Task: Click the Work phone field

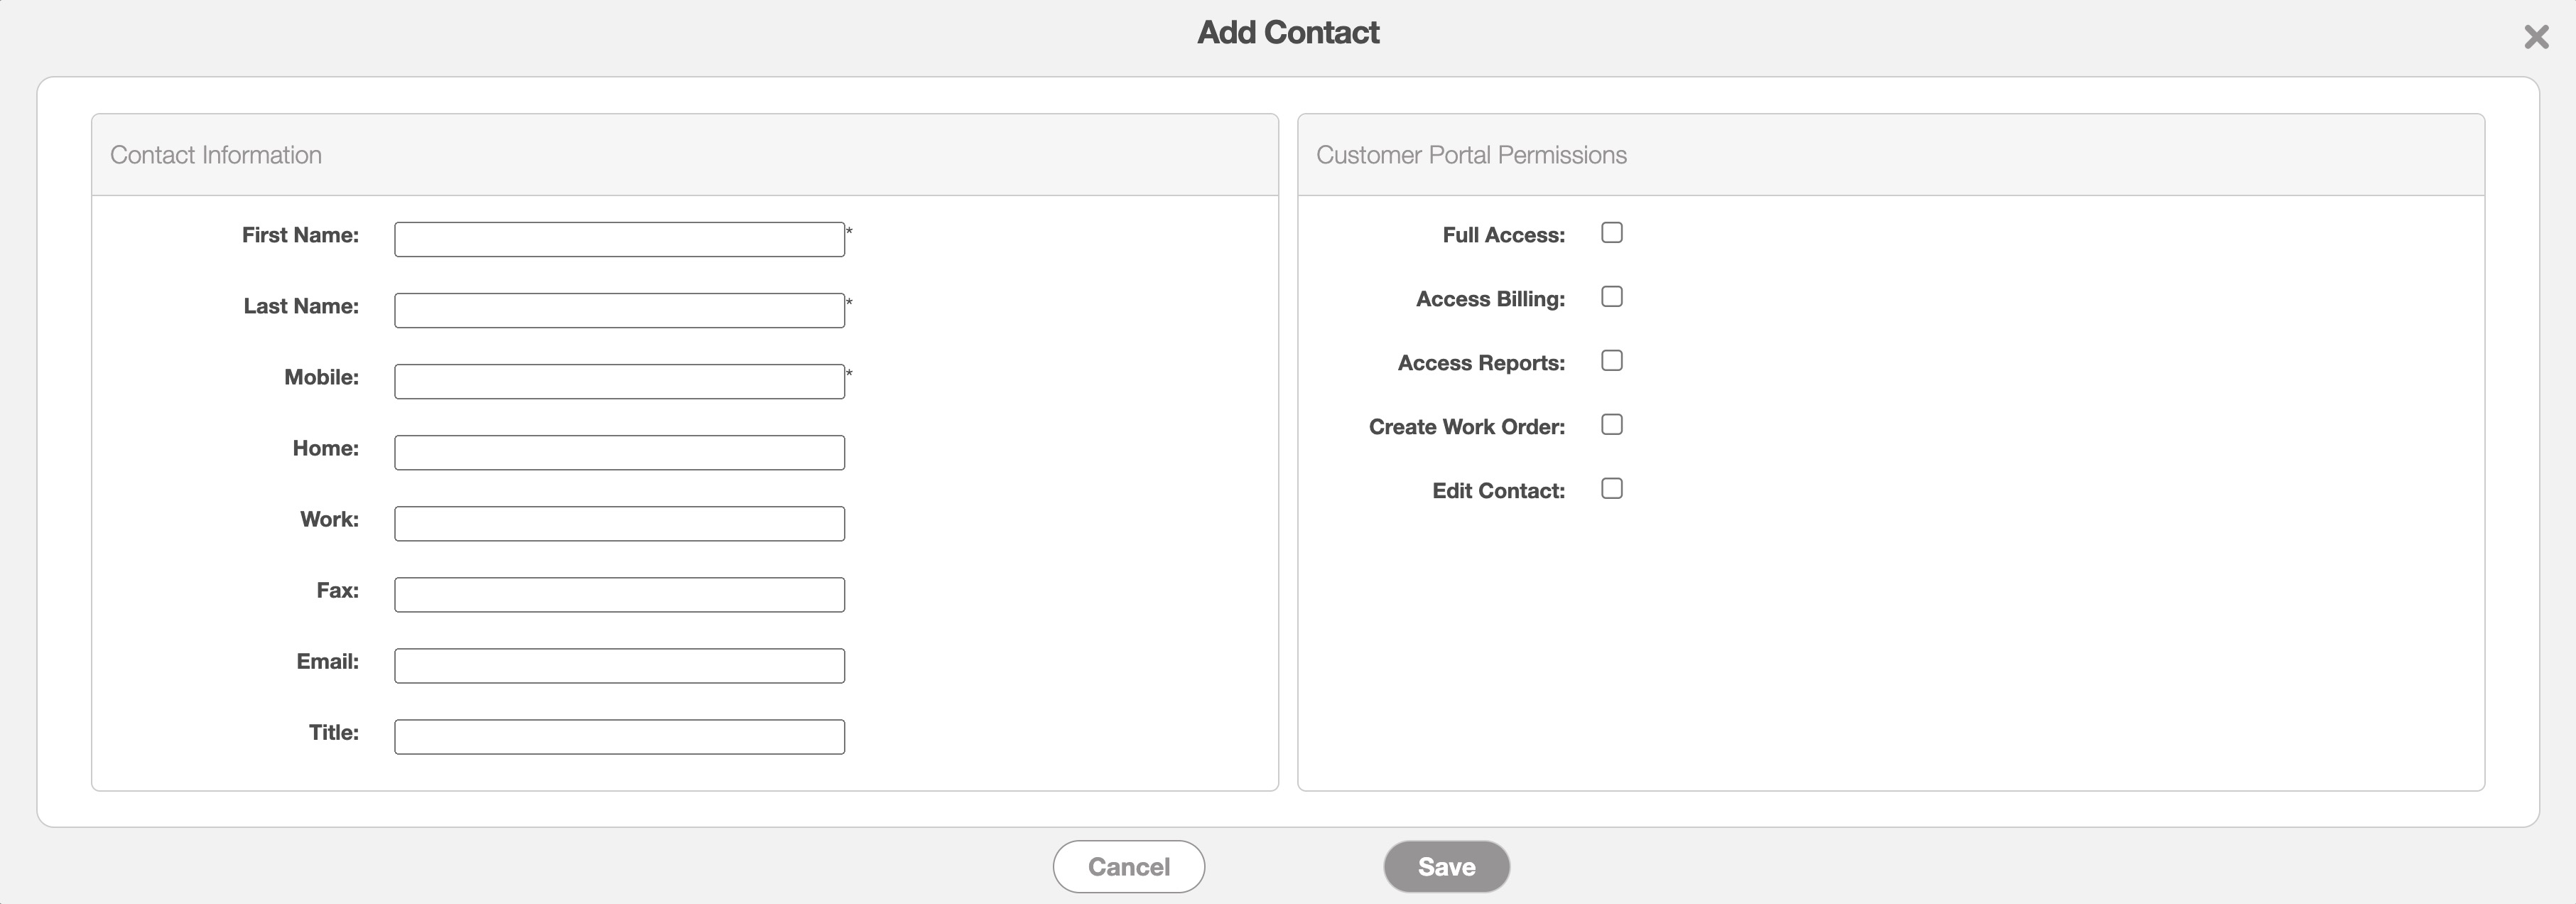Action: 619,524
